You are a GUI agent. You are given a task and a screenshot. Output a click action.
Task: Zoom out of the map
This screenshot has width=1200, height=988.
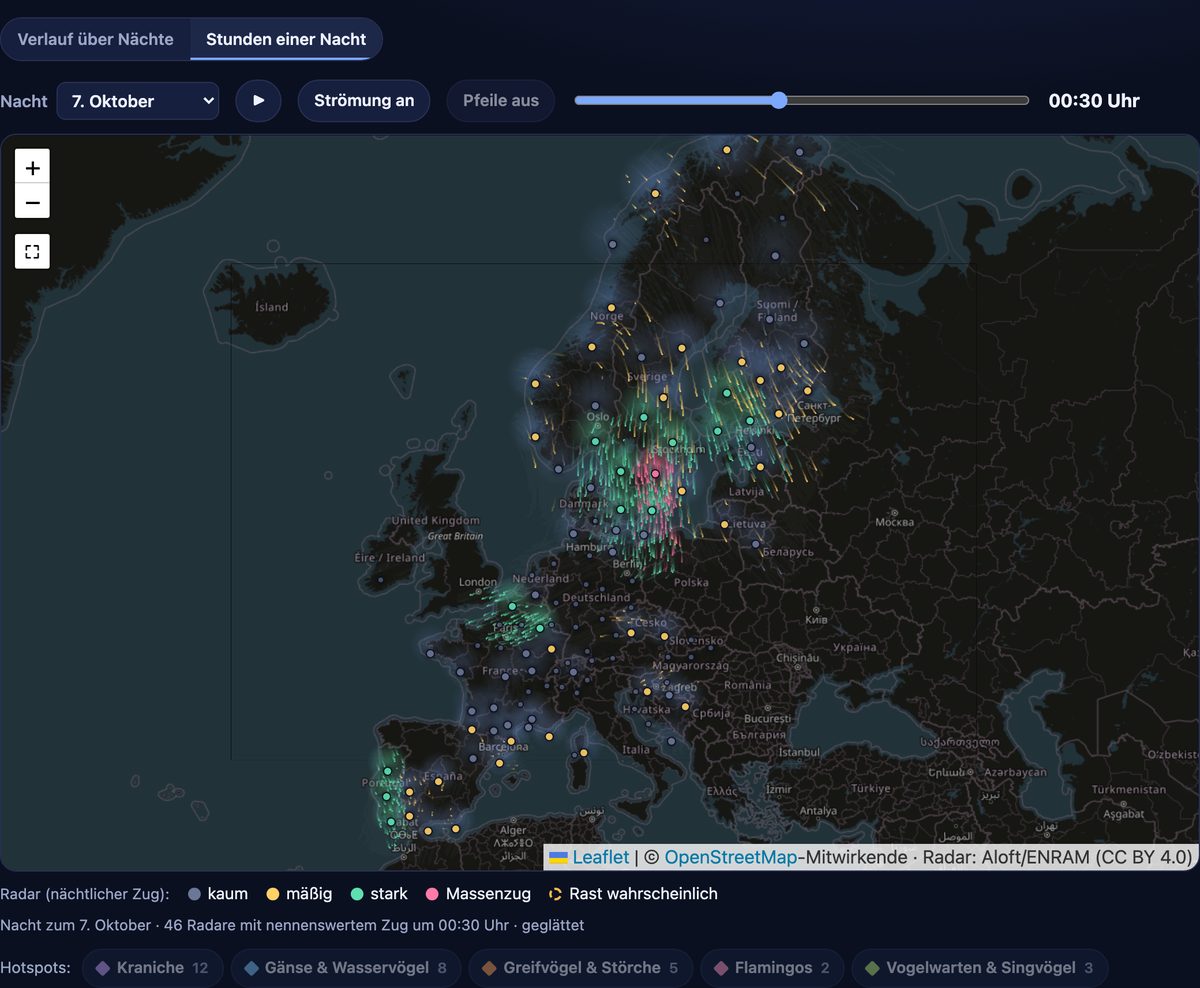(32, 202)
